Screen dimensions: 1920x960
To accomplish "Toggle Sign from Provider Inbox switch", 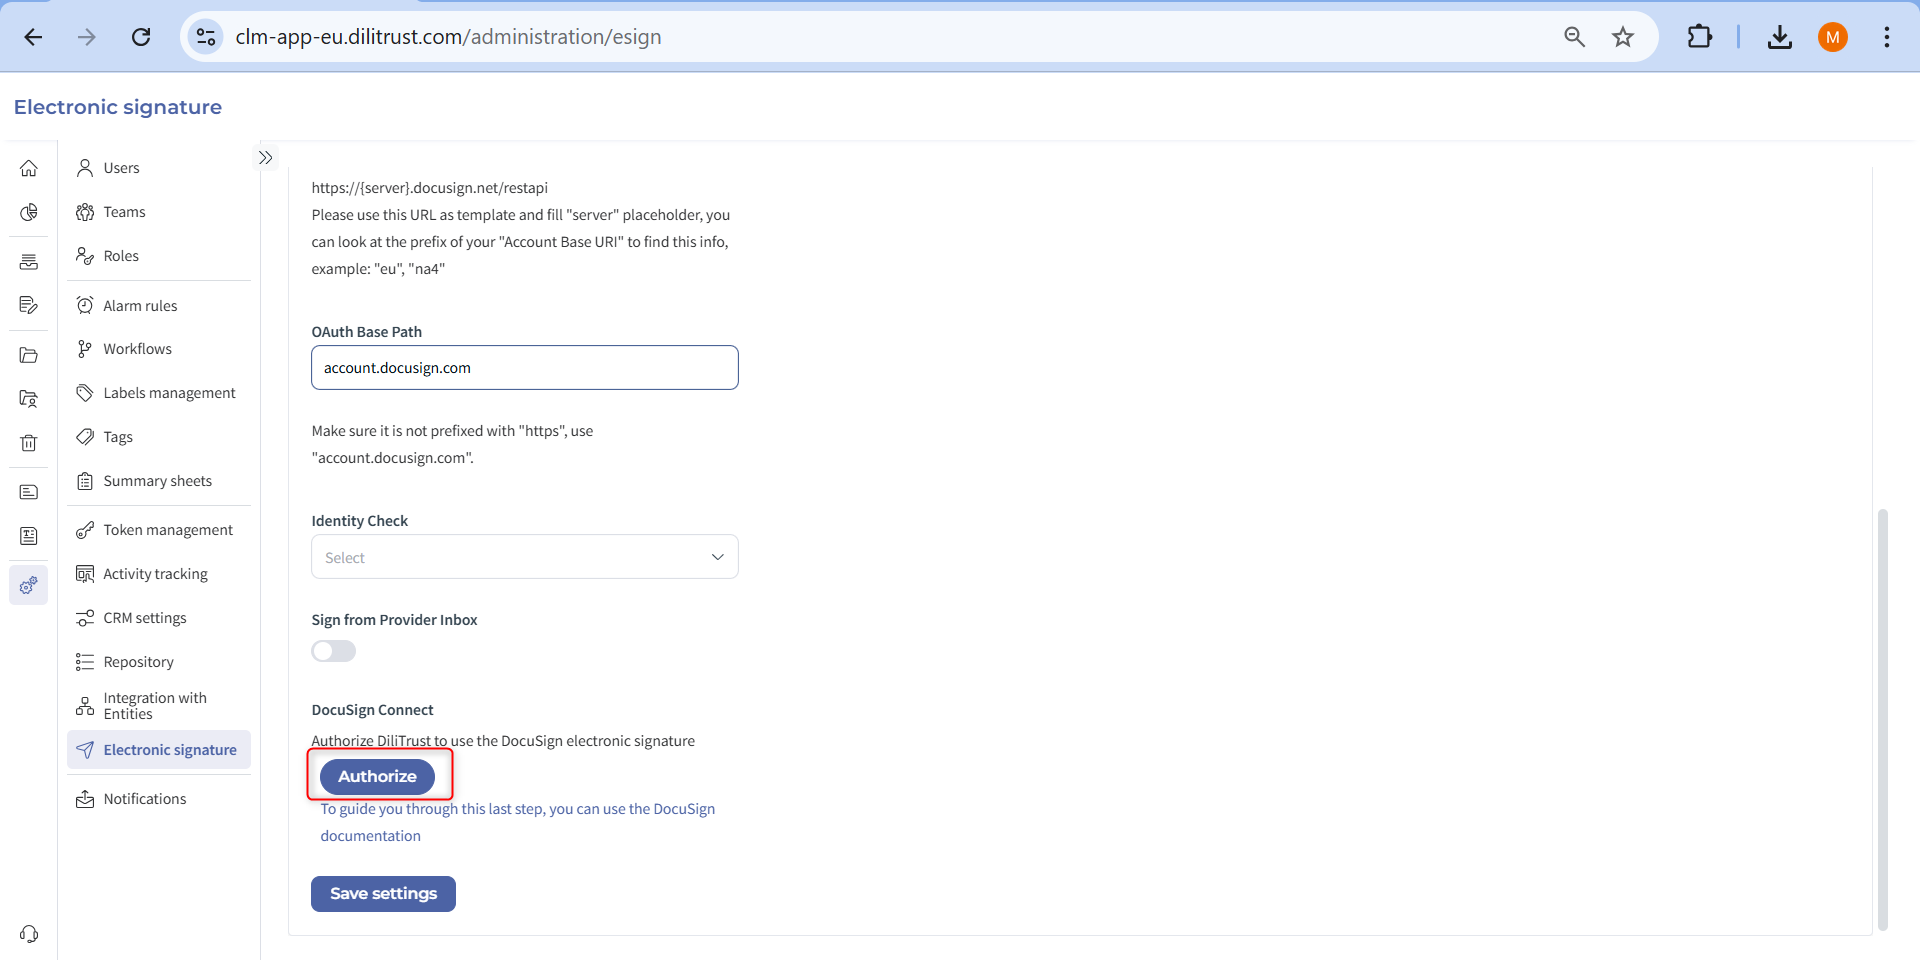I will [334, 651].
